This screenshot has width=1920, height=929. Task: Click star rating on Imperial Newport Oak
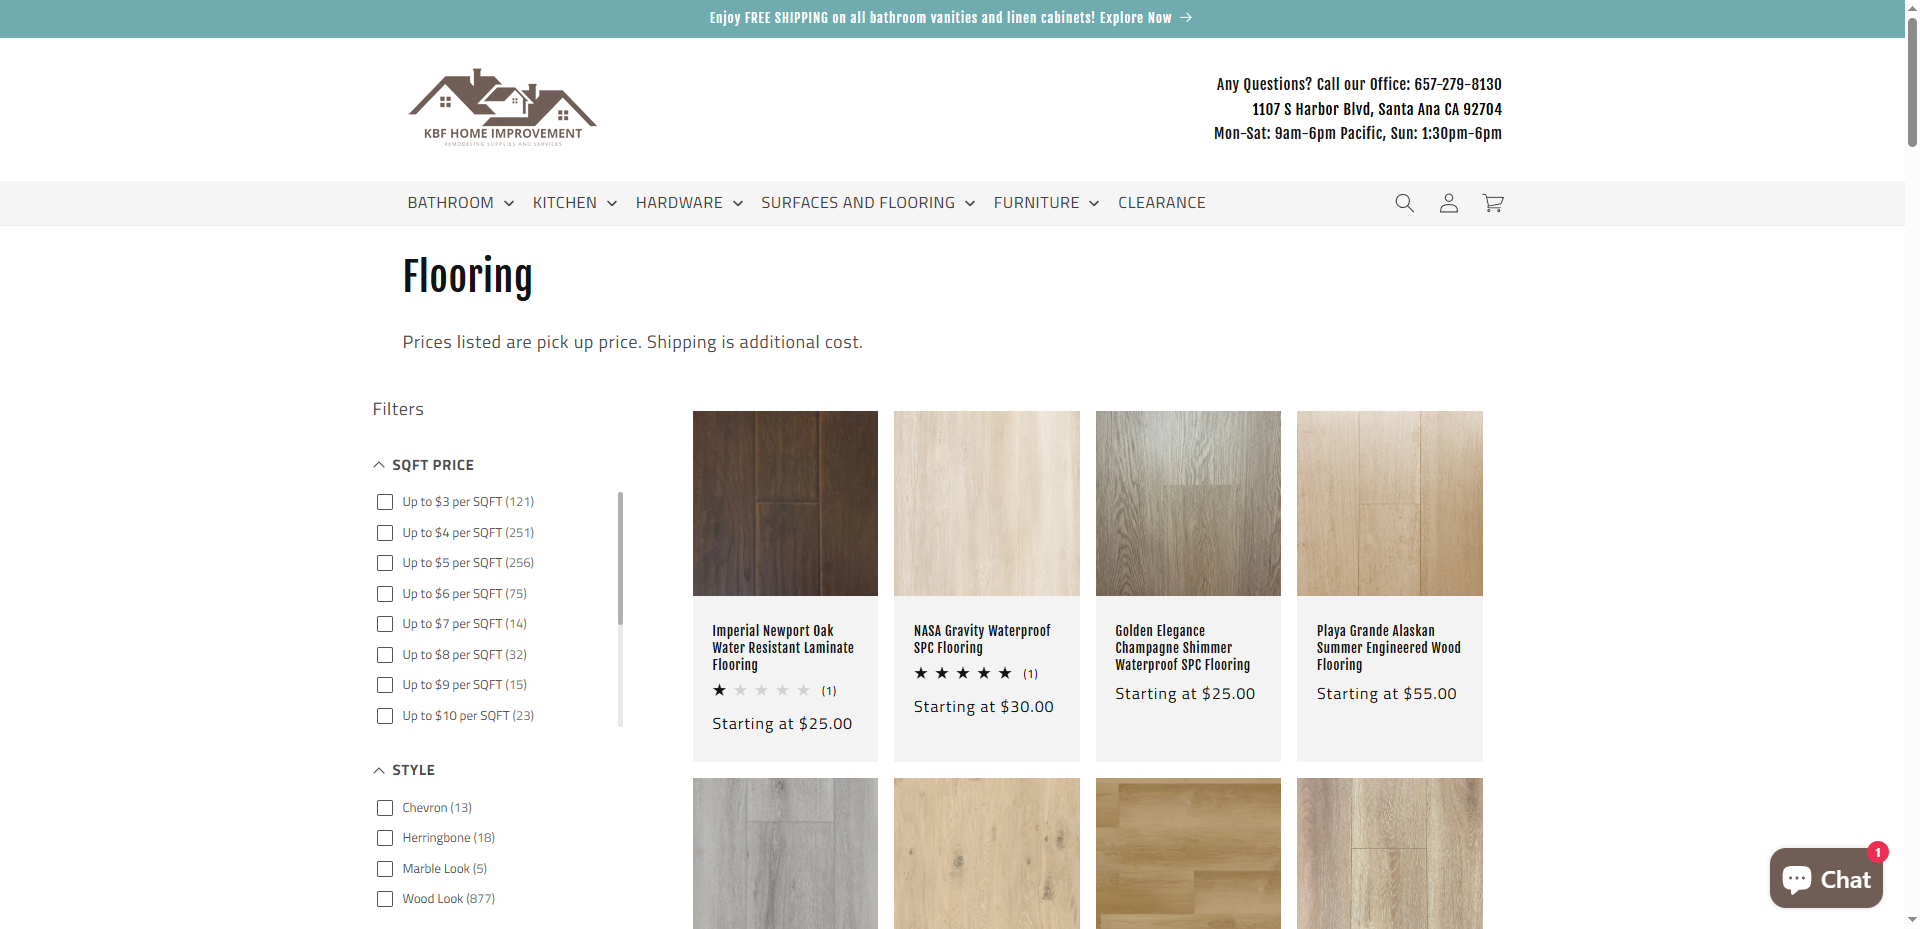click(760, 690)
